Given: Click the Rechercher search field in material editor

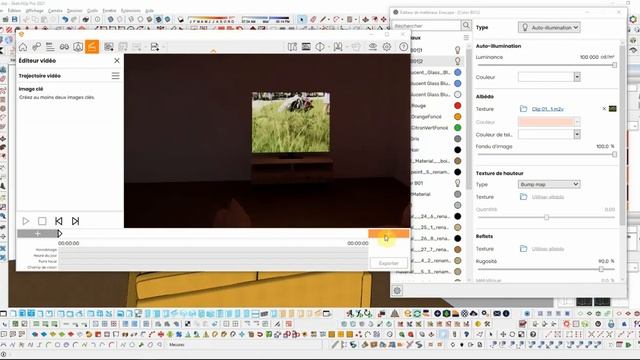Looking at the screenshot, I should tap(427, 26).
